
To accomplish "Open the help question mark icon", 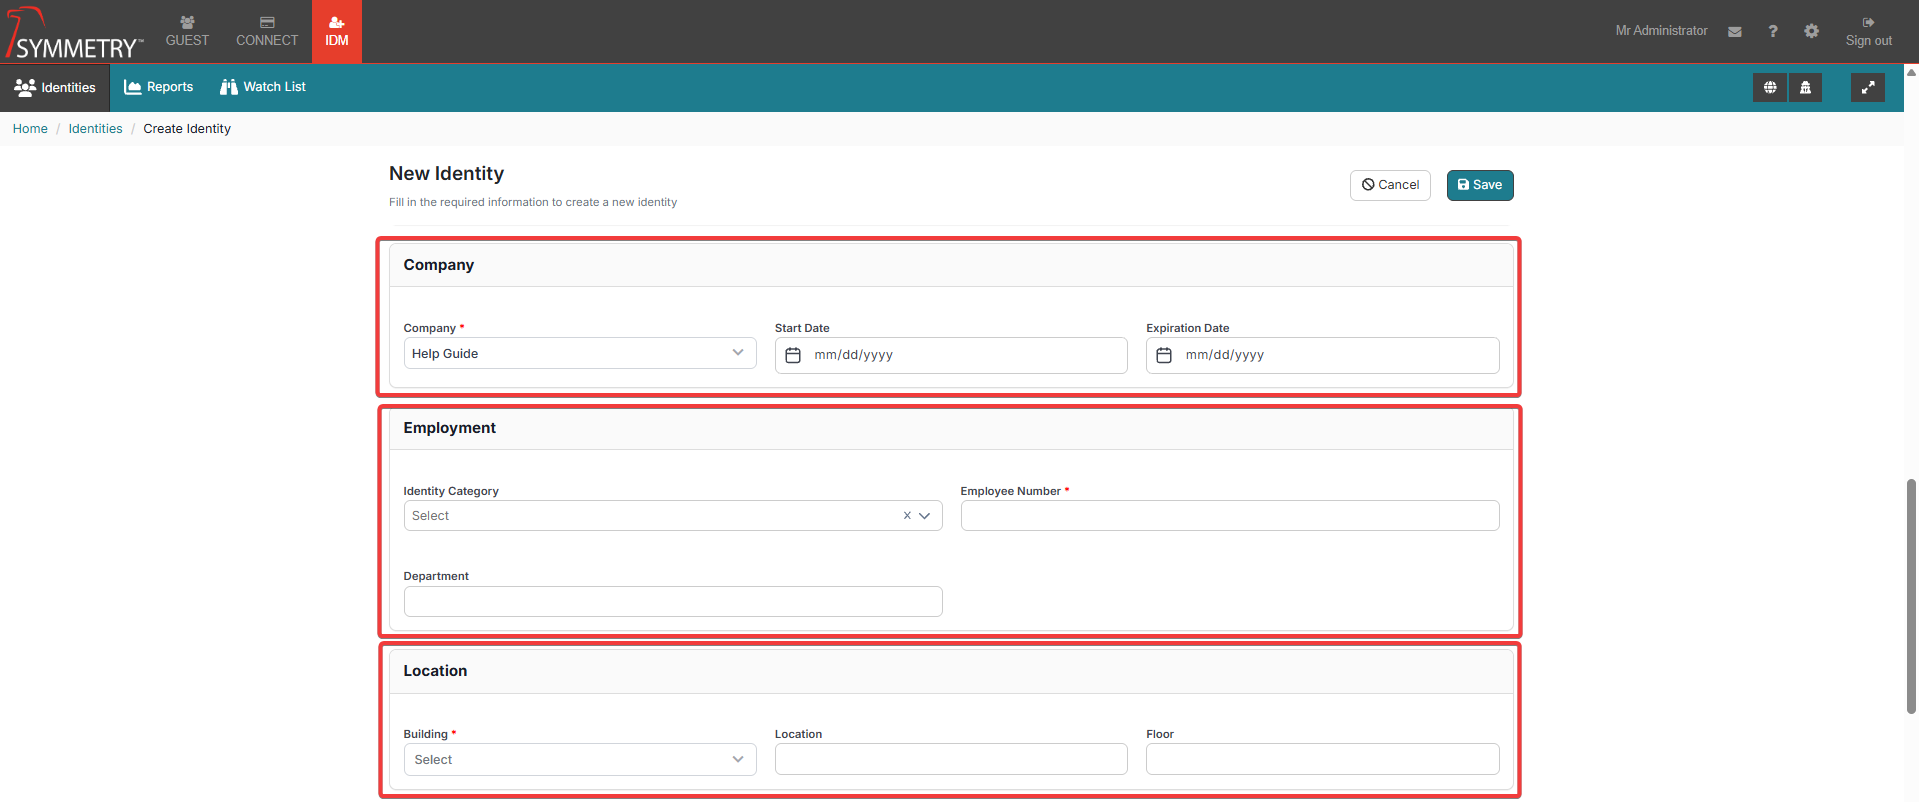I will 1773,32.
